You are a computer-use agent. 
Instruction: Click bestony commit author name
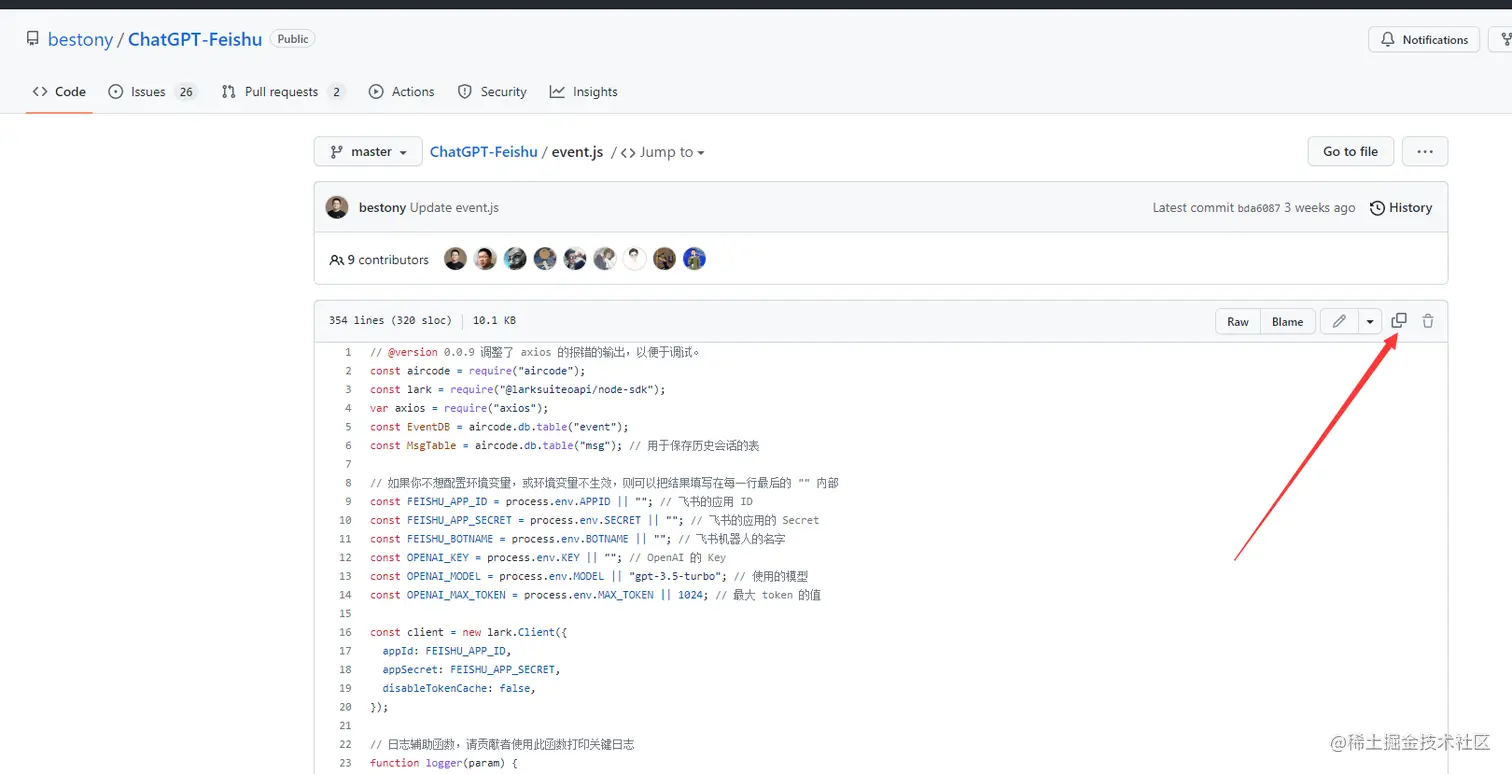382,208
